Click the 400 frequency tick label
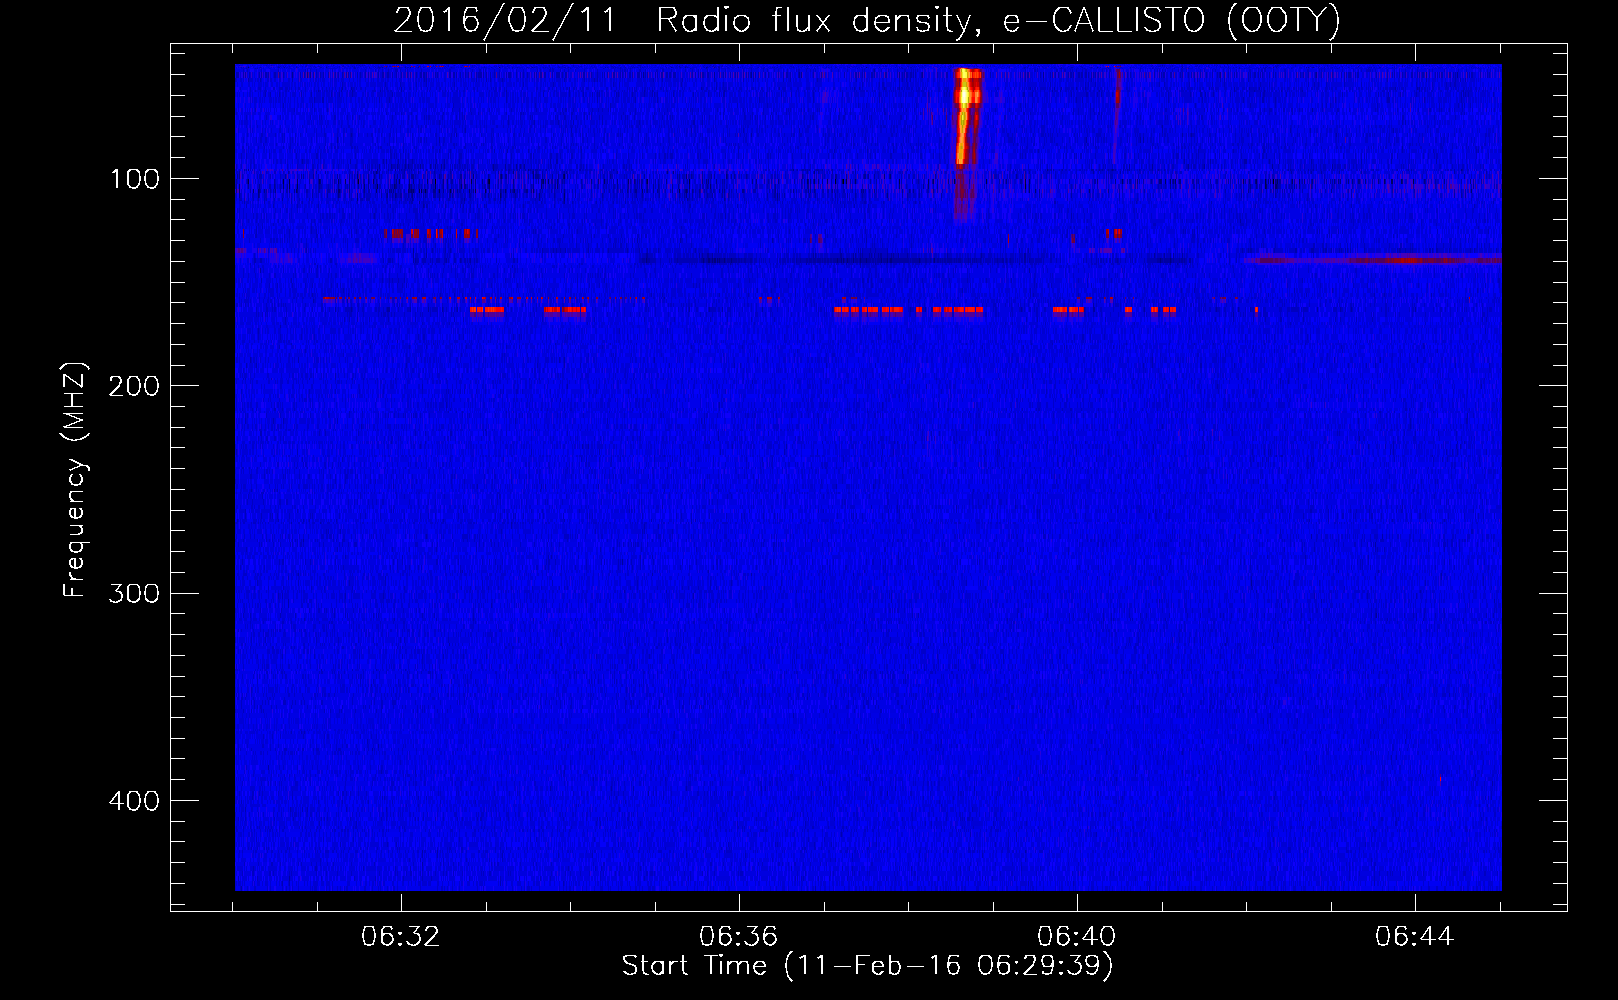This screenshot has height=1000, width=1618. coord(134,801)
